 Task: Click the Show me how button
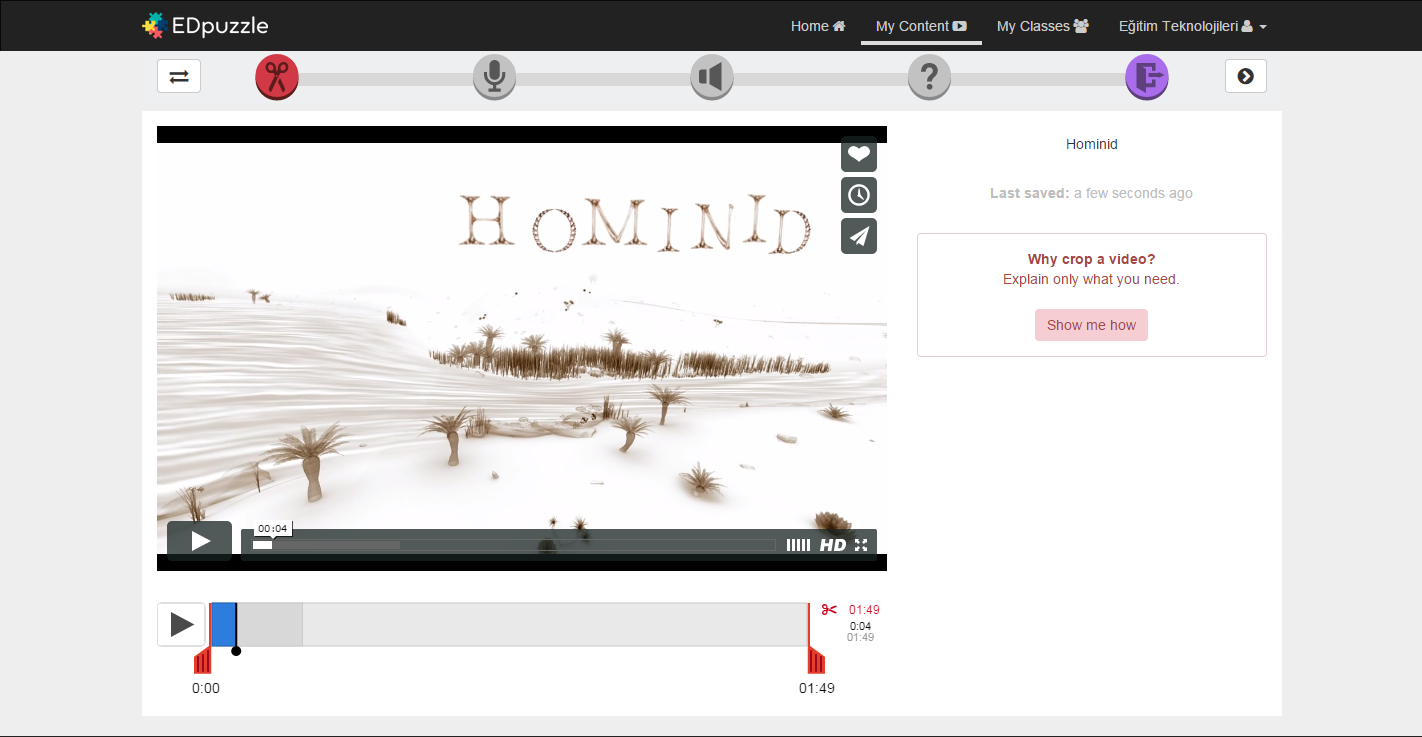click(1091, 325)
